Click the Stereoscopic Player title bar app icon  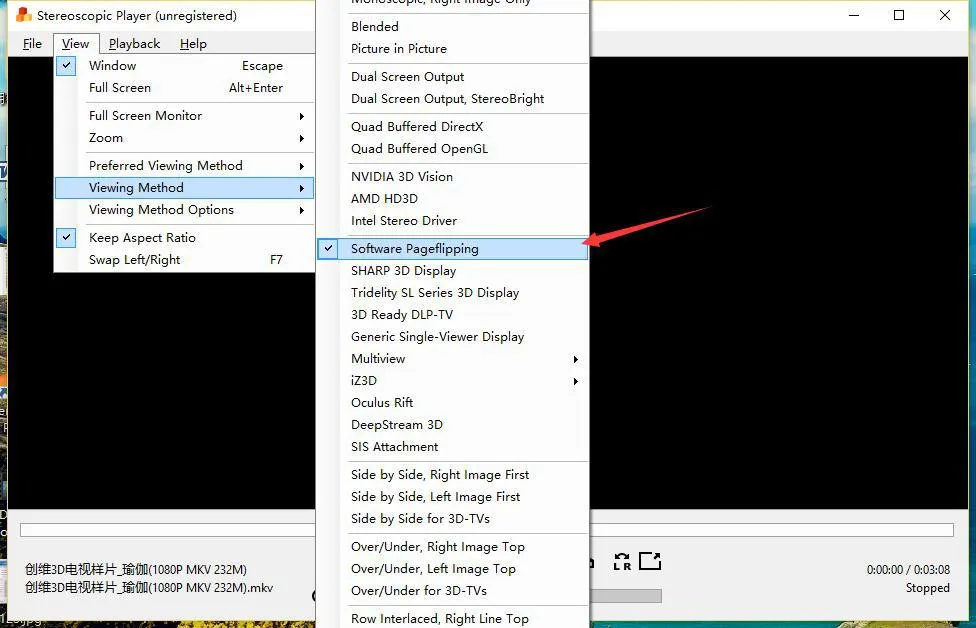coord(24,15)
